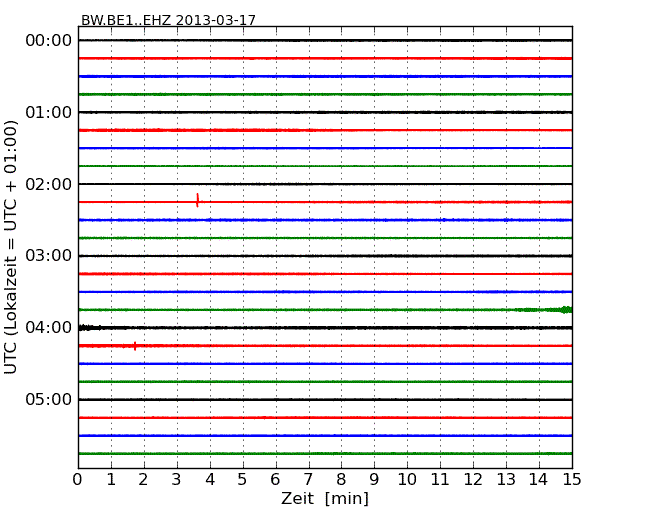Screen dimensions: 650x520
Task: Select the 04:00 time label
Action: coord(49,328)
